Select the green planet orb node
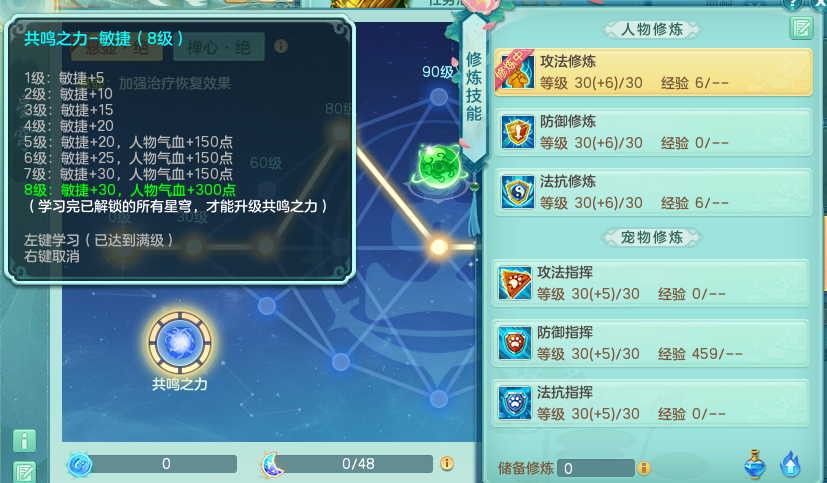 (x=440, y=167)
